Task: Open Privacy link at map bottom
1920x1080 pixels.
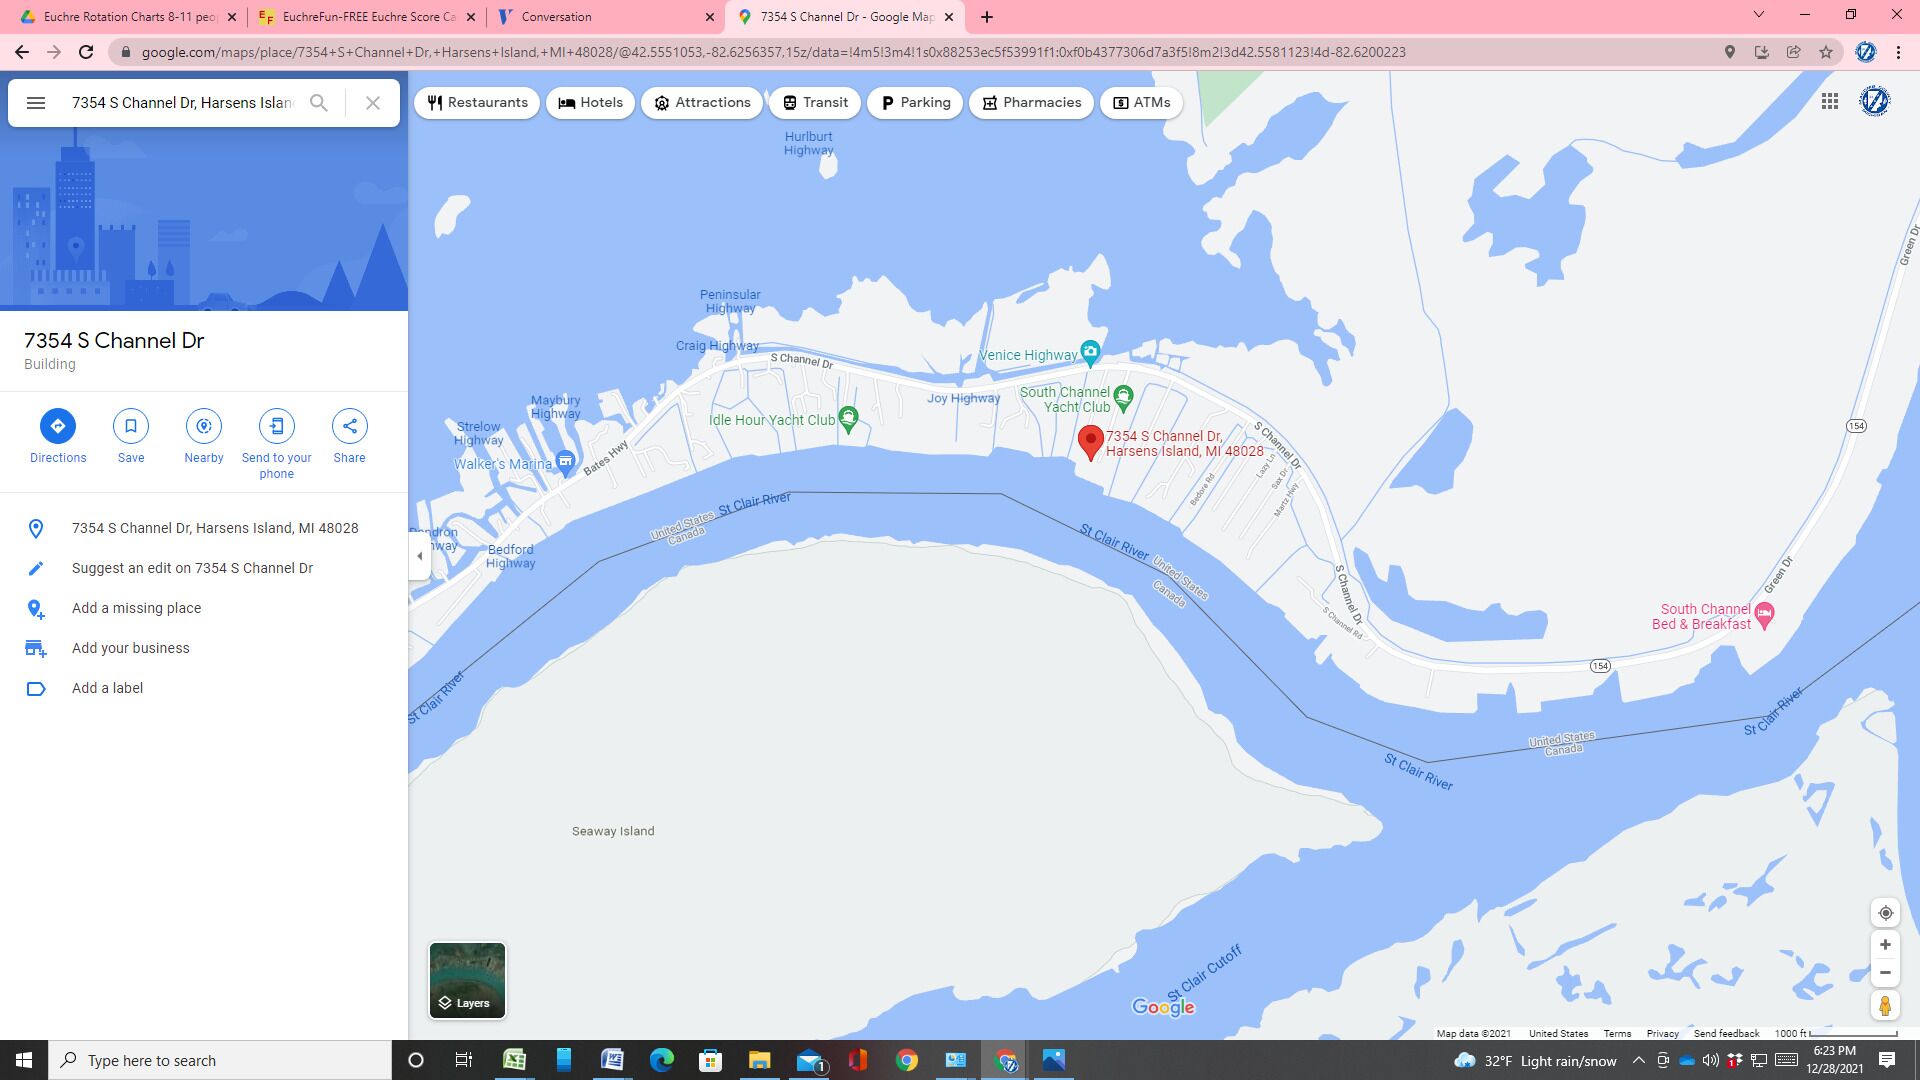Action: 1662,1033
